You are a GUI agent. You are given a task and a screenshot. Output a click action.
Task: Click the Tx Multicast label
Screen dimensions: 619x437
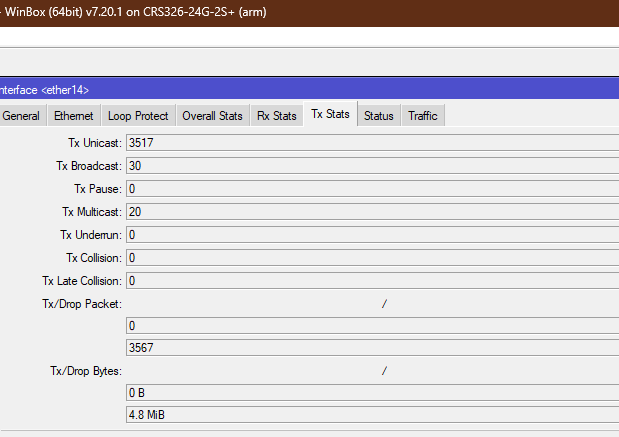coord(92,212)
